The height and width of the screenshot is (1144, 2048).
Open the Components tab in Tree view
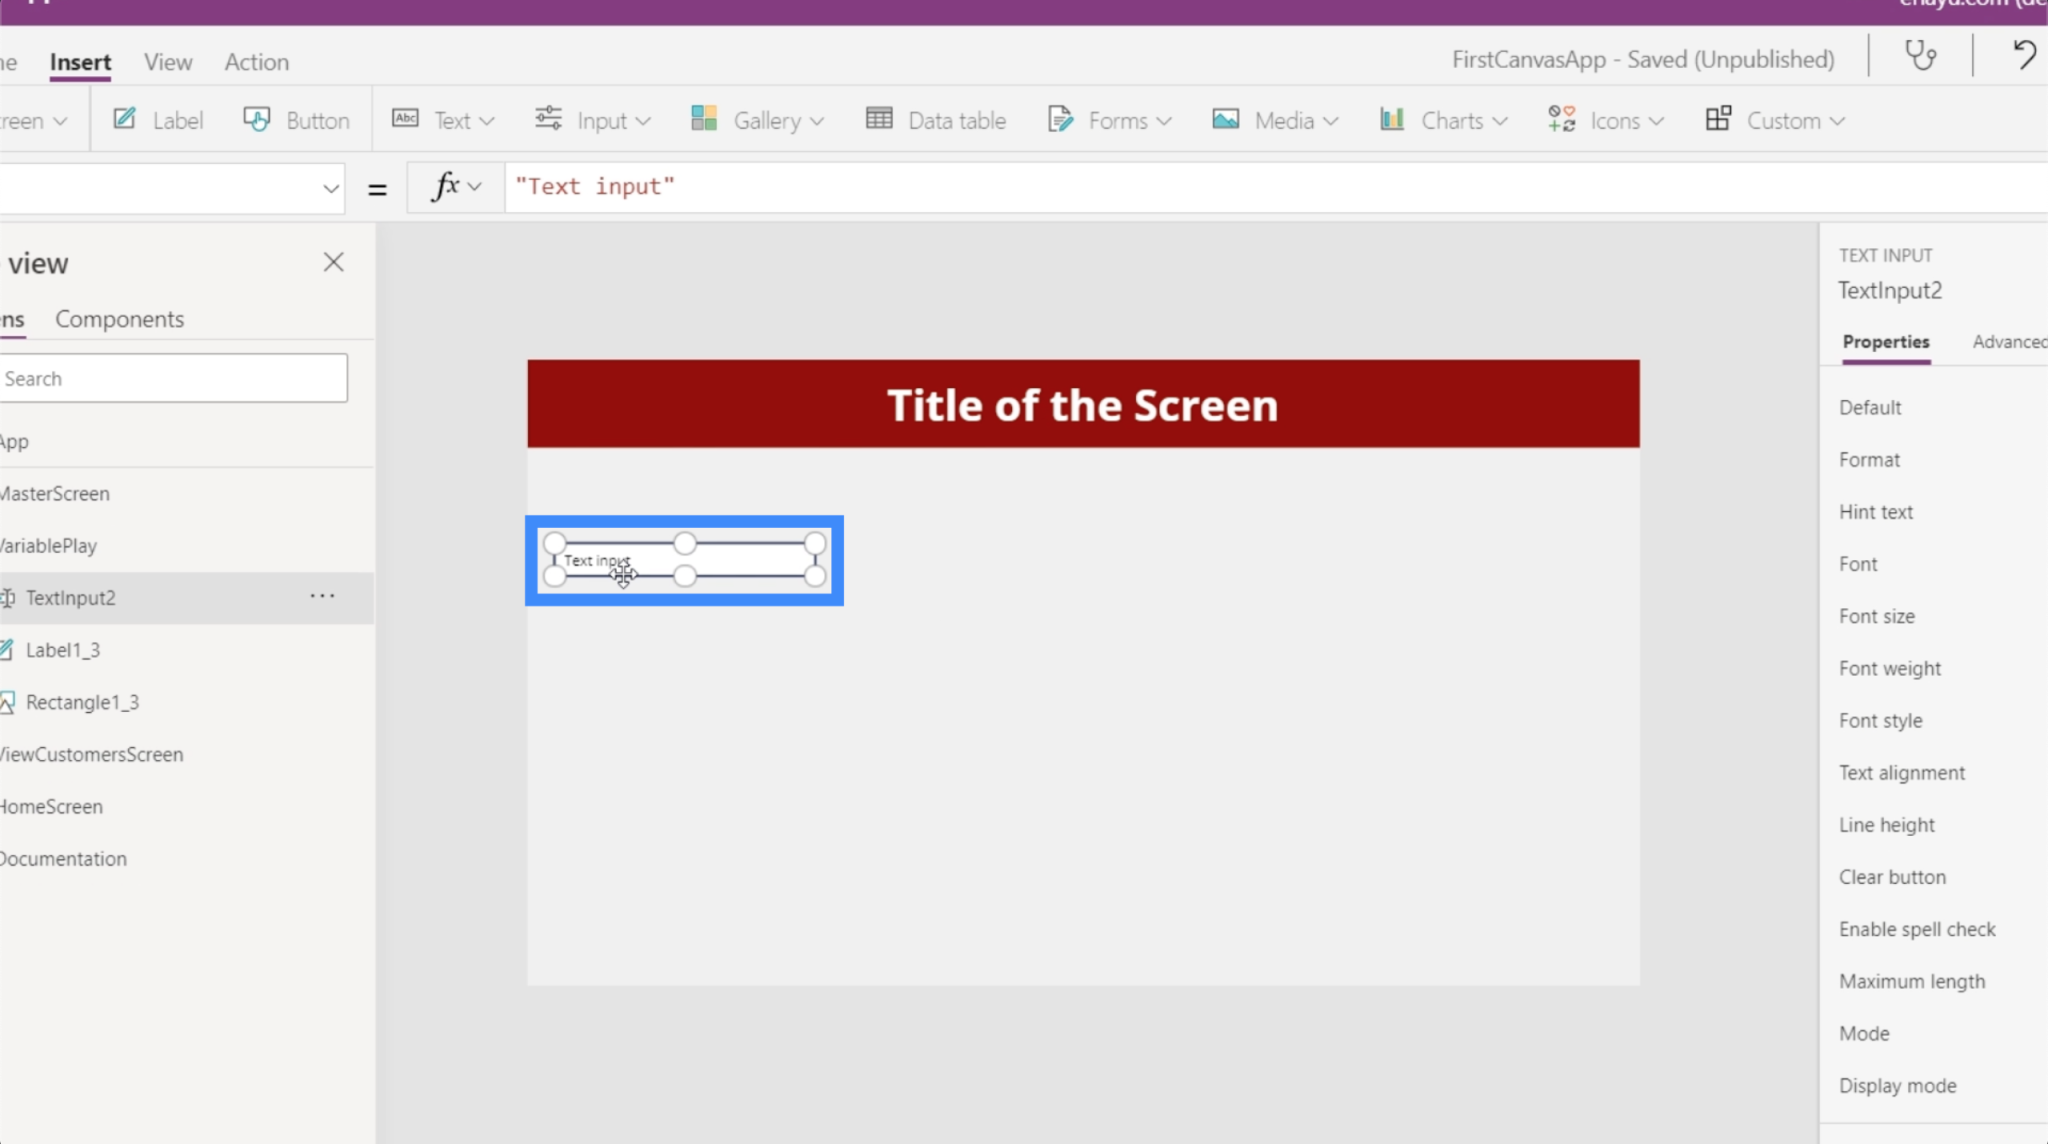120,319
